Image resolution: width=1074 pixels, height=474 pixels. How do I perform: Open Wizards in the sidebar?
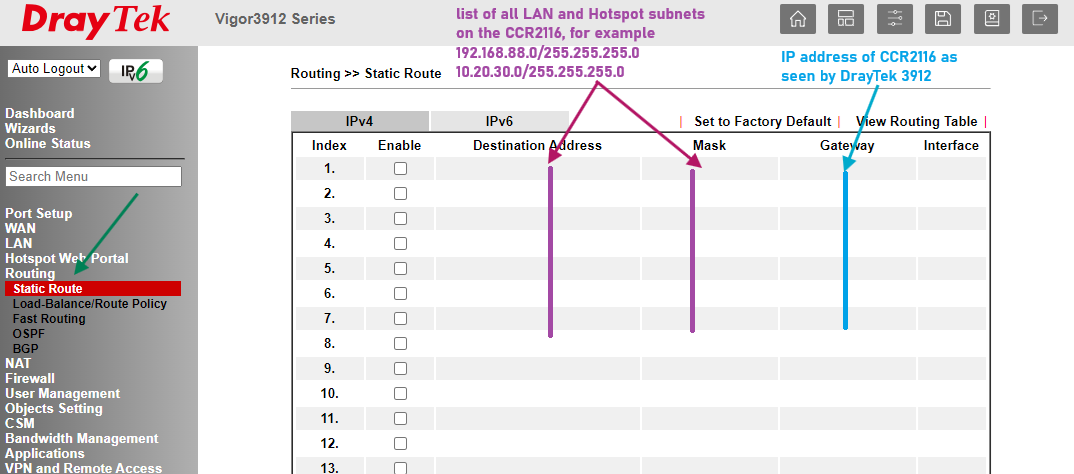(30, 129)
